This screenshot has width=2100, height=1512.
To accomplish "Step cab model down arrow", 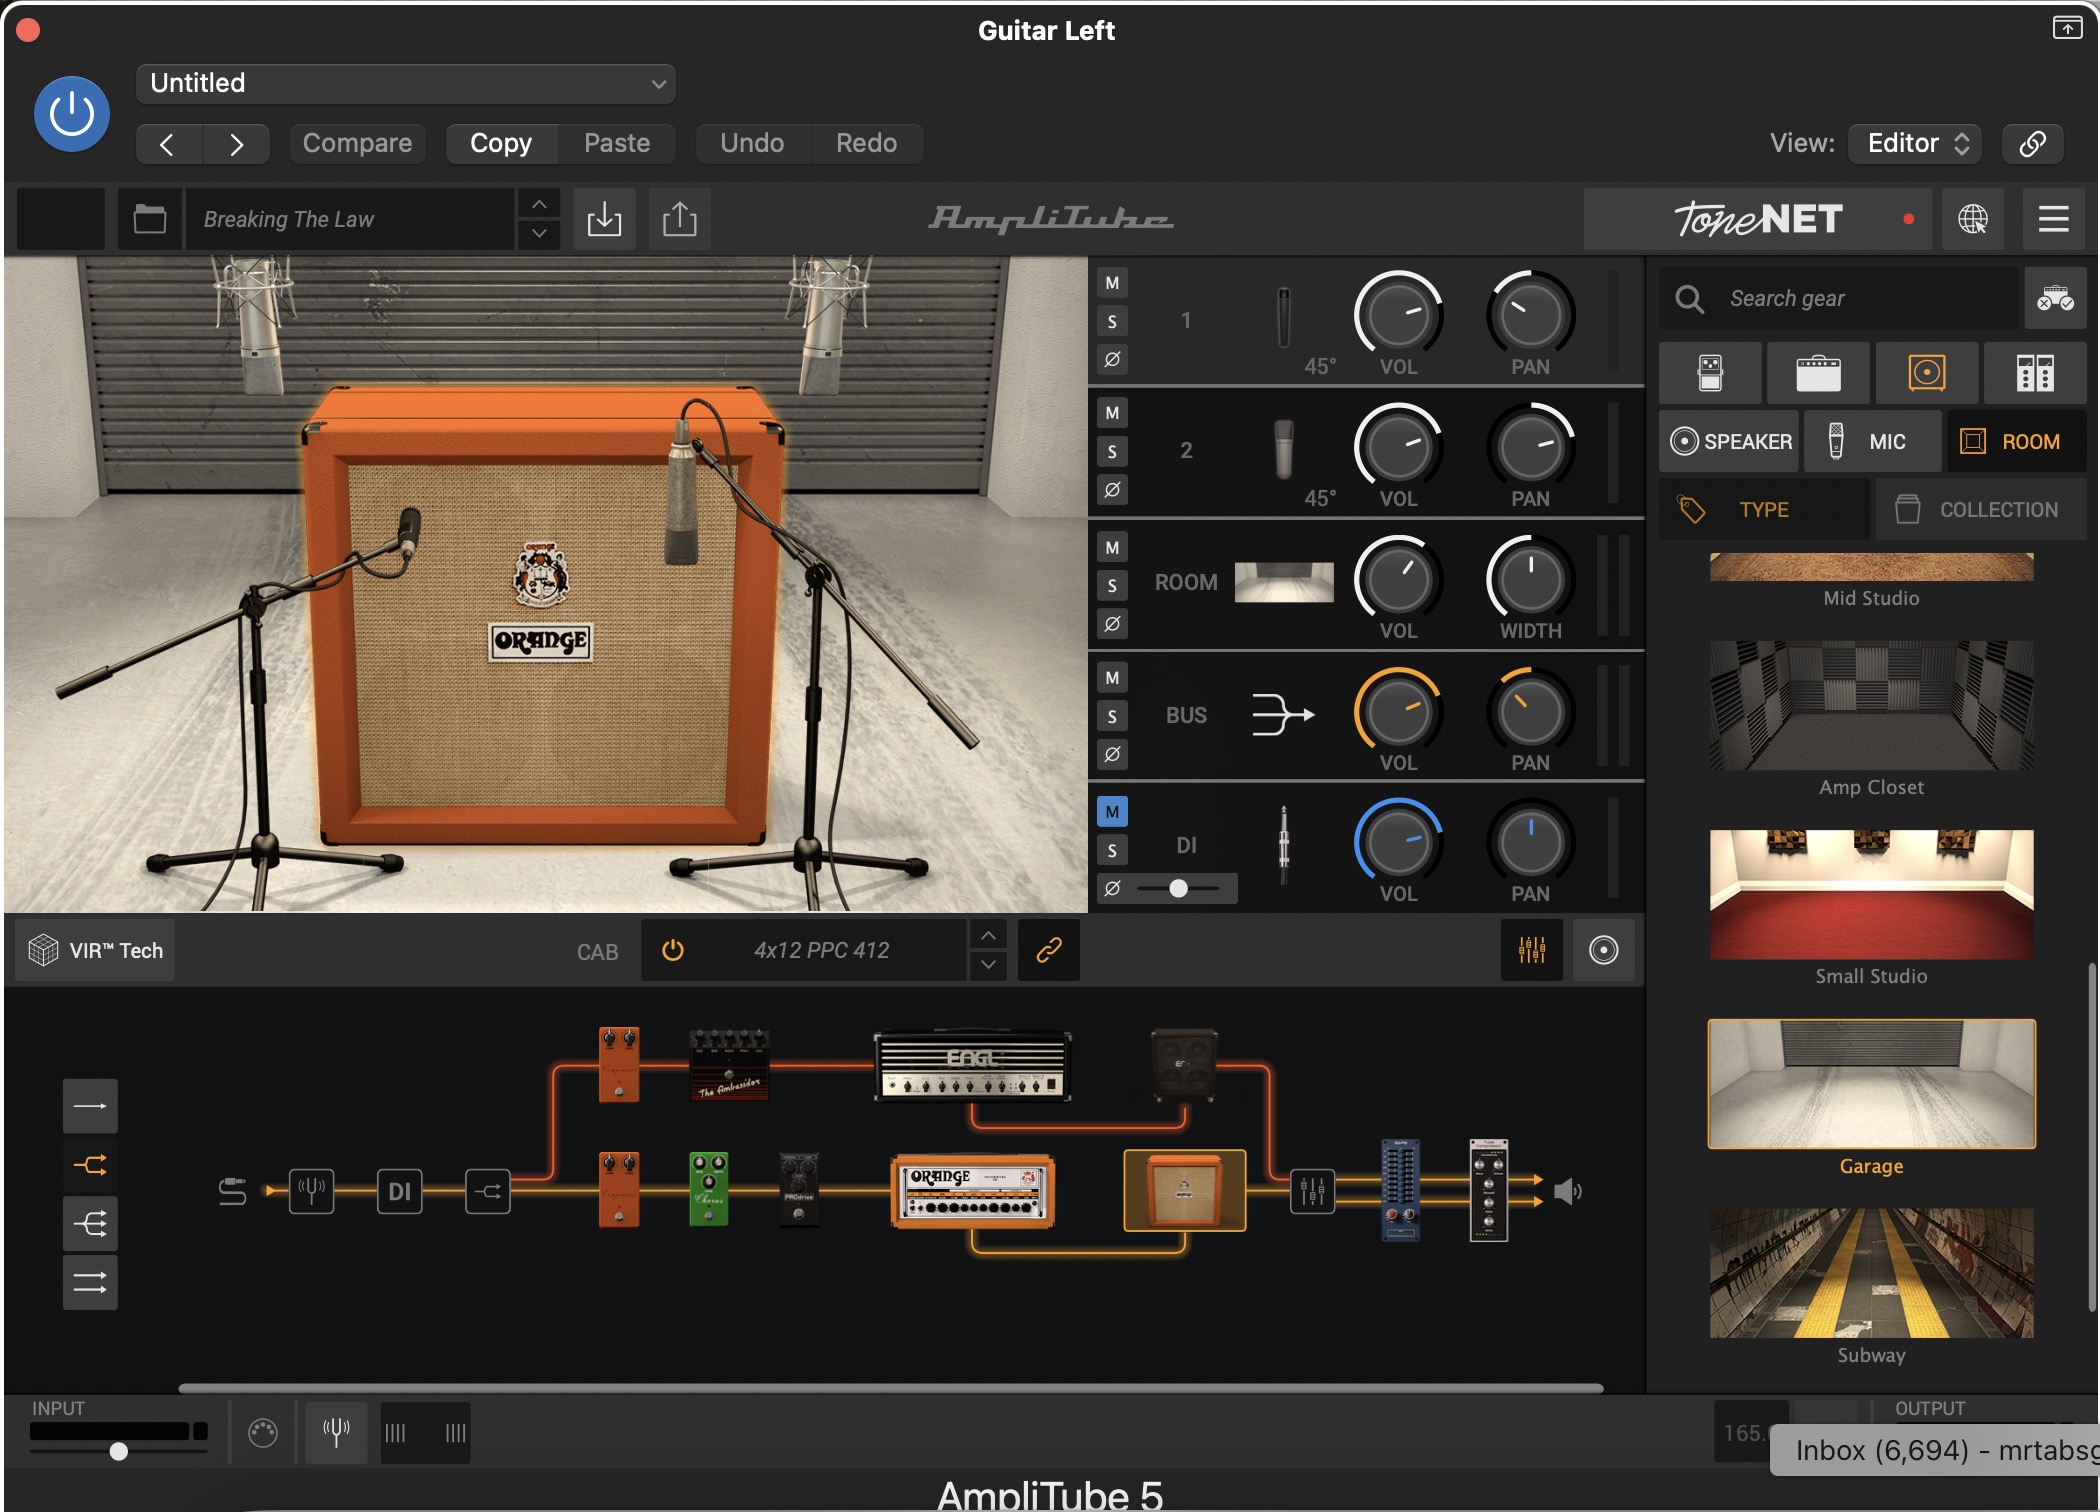I will pos(988,964).
